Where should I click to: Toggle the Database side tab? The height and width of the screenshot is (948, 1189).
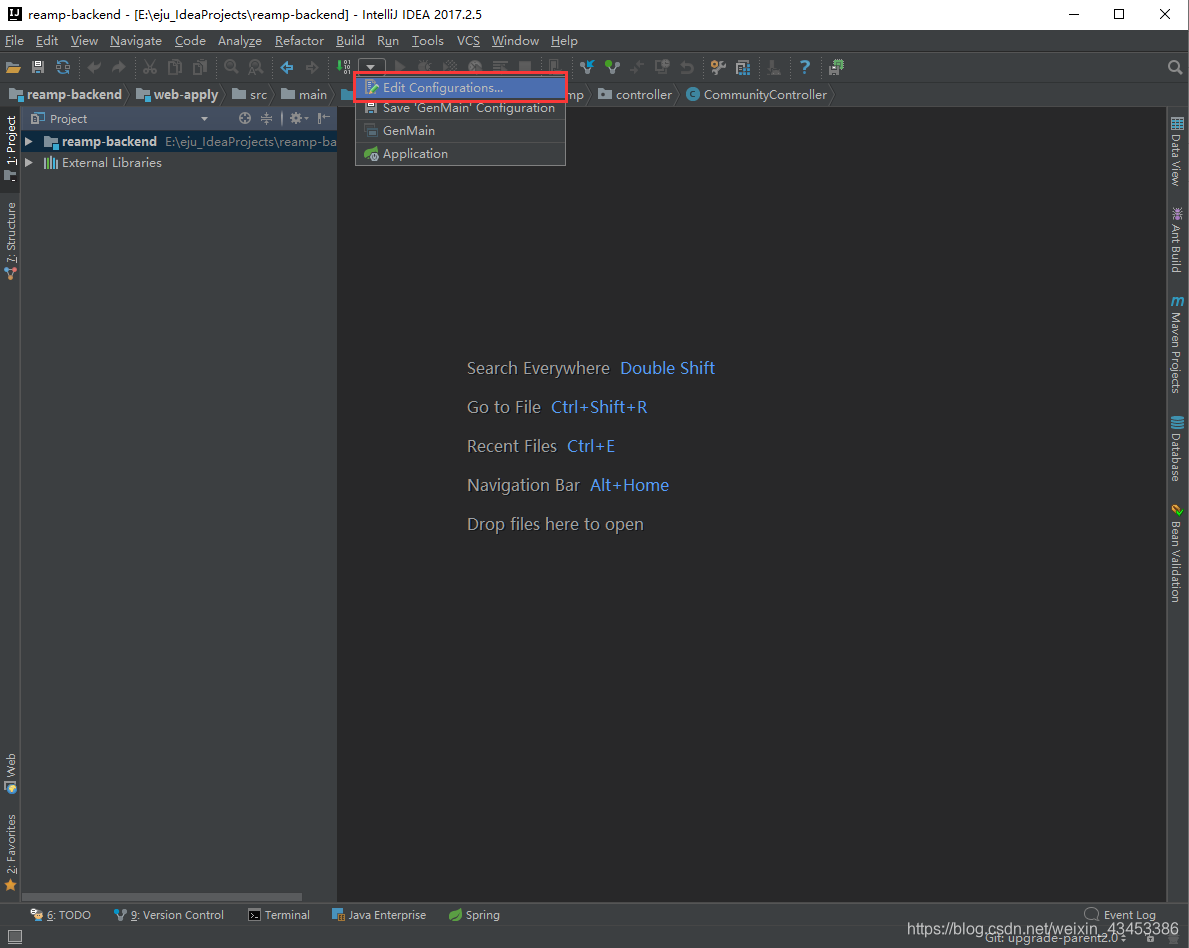(1176, 449)
